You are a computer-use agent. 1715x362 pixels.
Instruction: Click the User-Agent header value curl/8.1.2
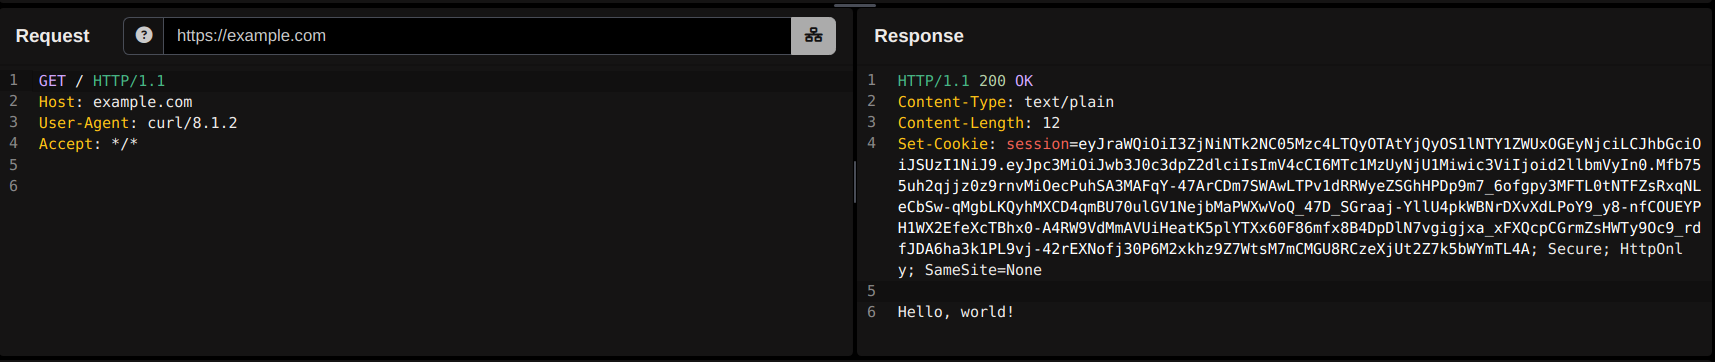point(192,123)
